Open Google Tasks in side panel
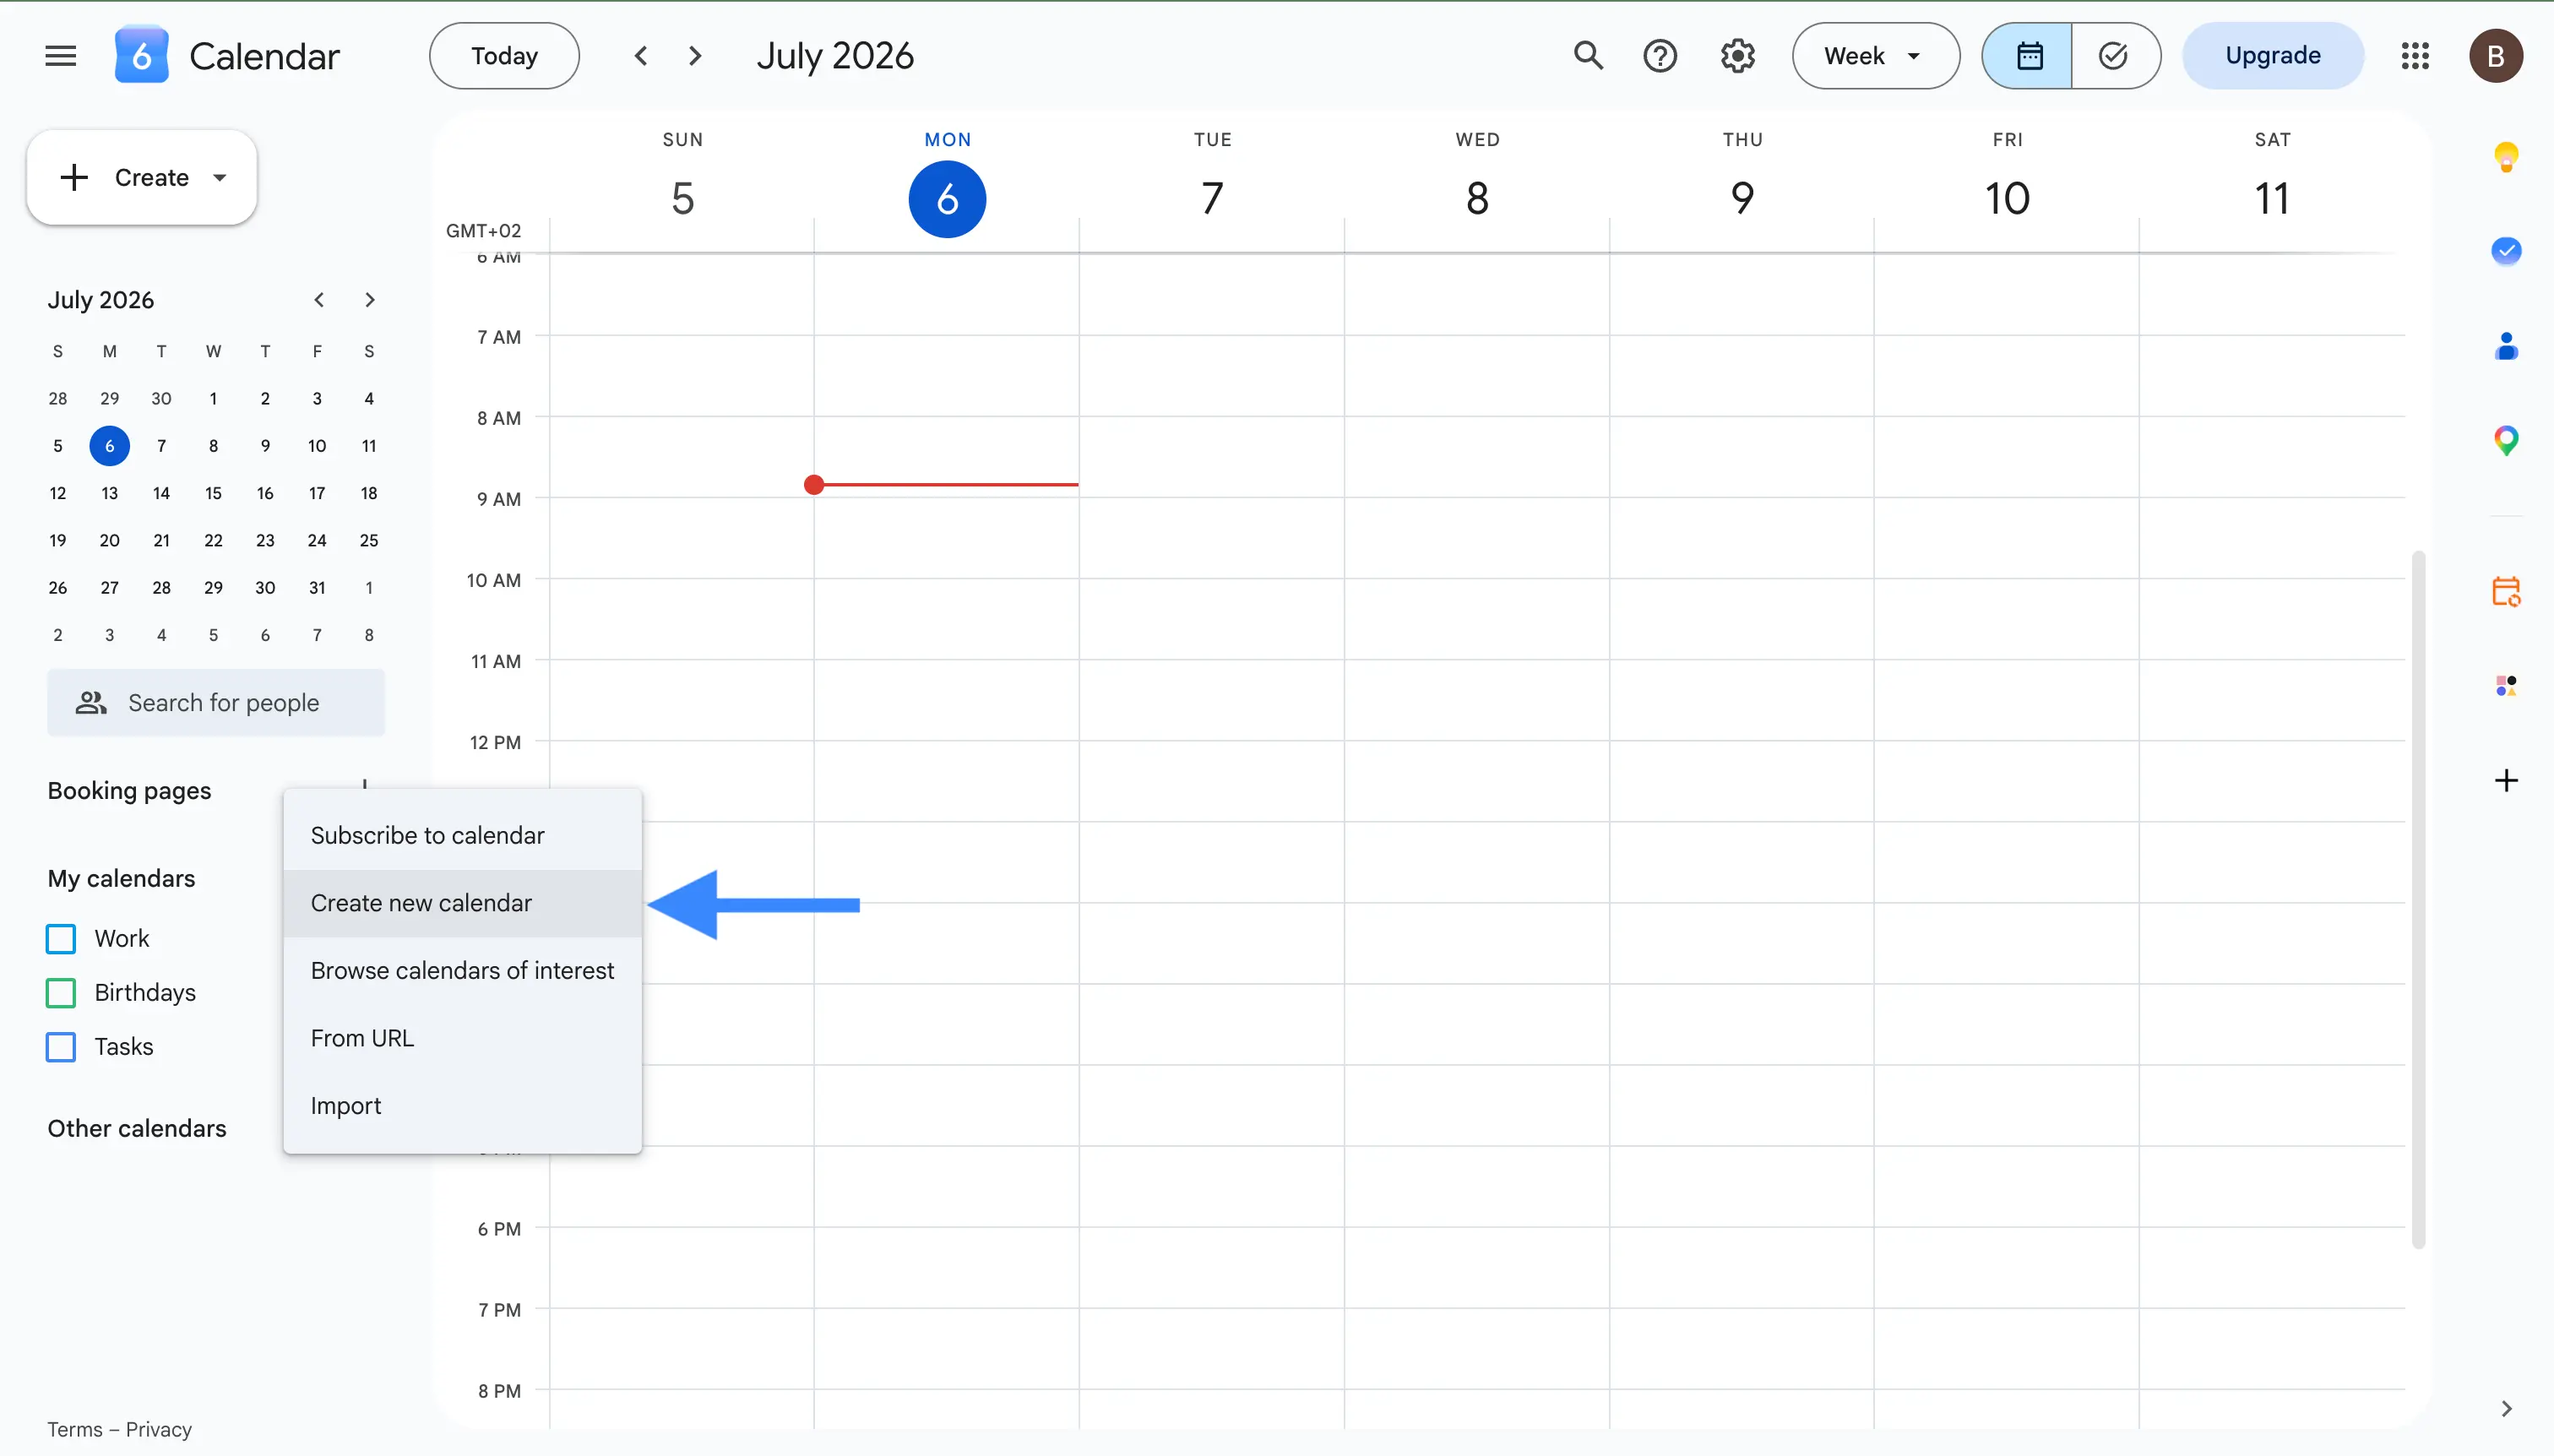This screenshot has height=1456, width=2554. [2506, 250]
